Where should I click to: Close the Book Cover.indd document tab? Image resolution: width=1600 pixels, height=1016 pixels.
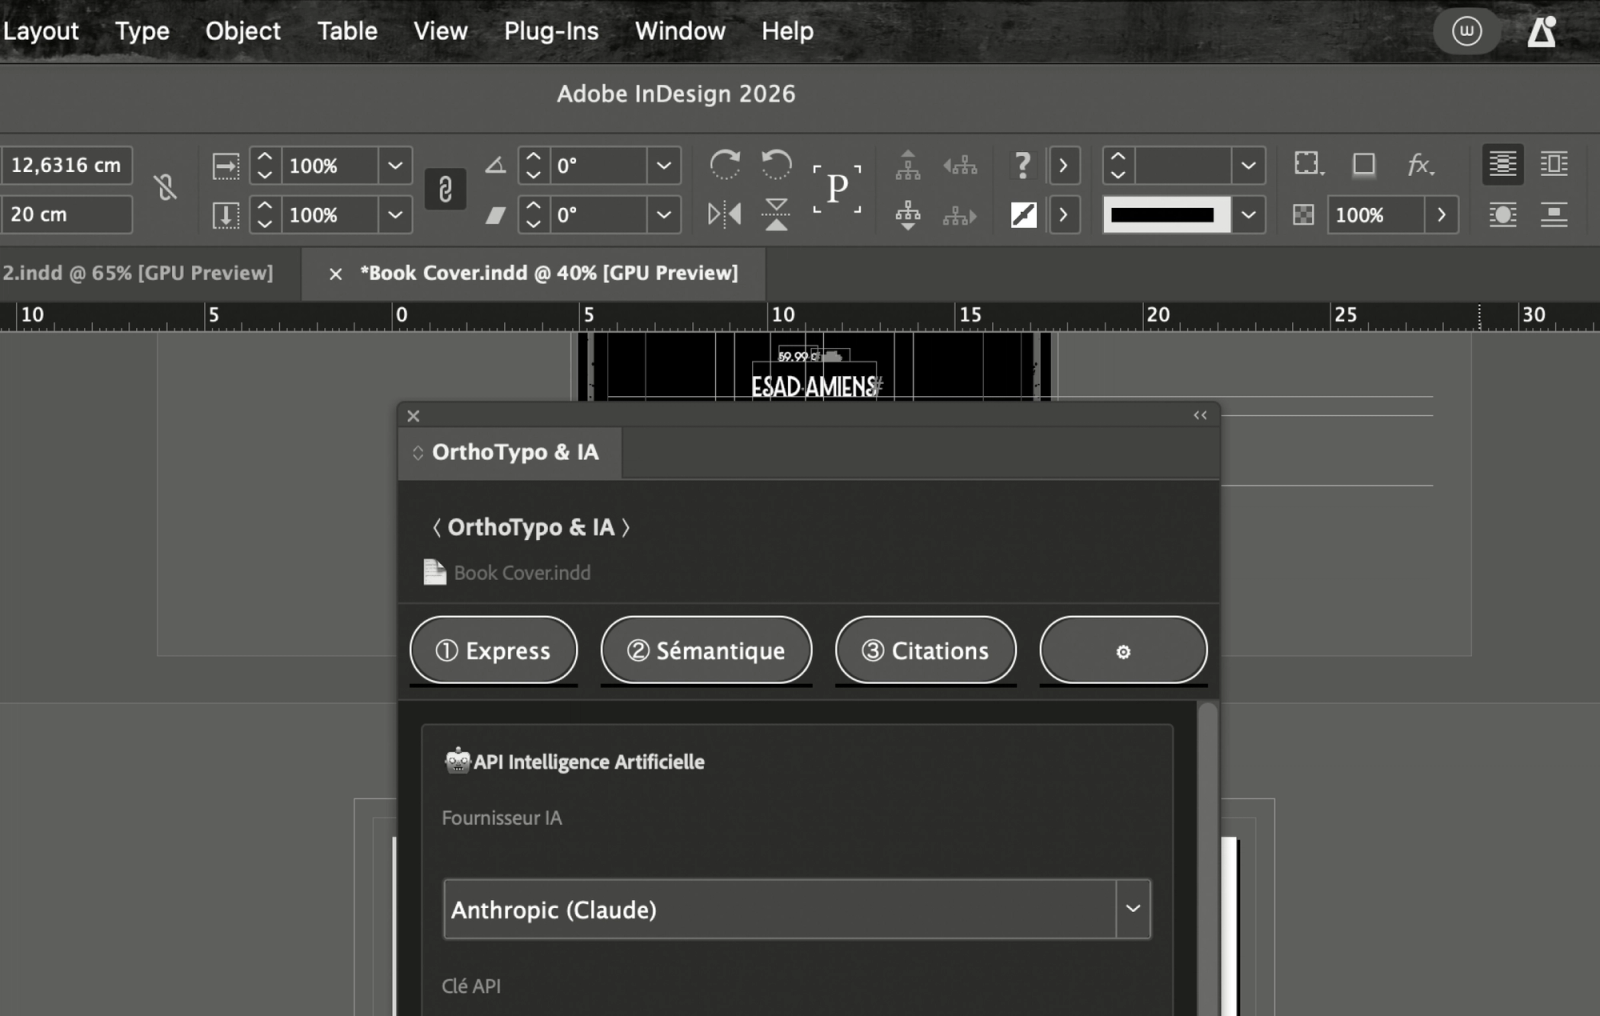pos(336,273)
